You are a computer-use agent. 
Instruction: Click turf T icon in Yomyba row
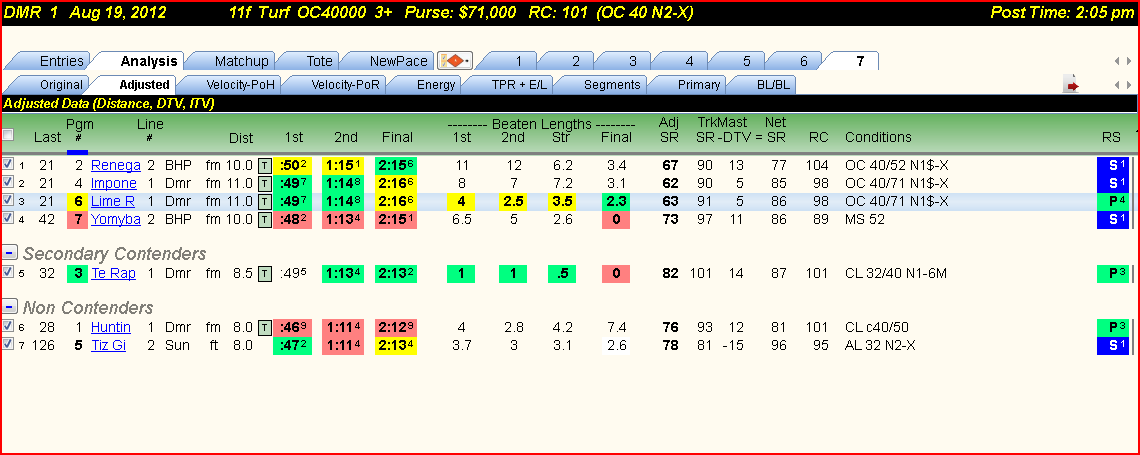pos(265,220)
